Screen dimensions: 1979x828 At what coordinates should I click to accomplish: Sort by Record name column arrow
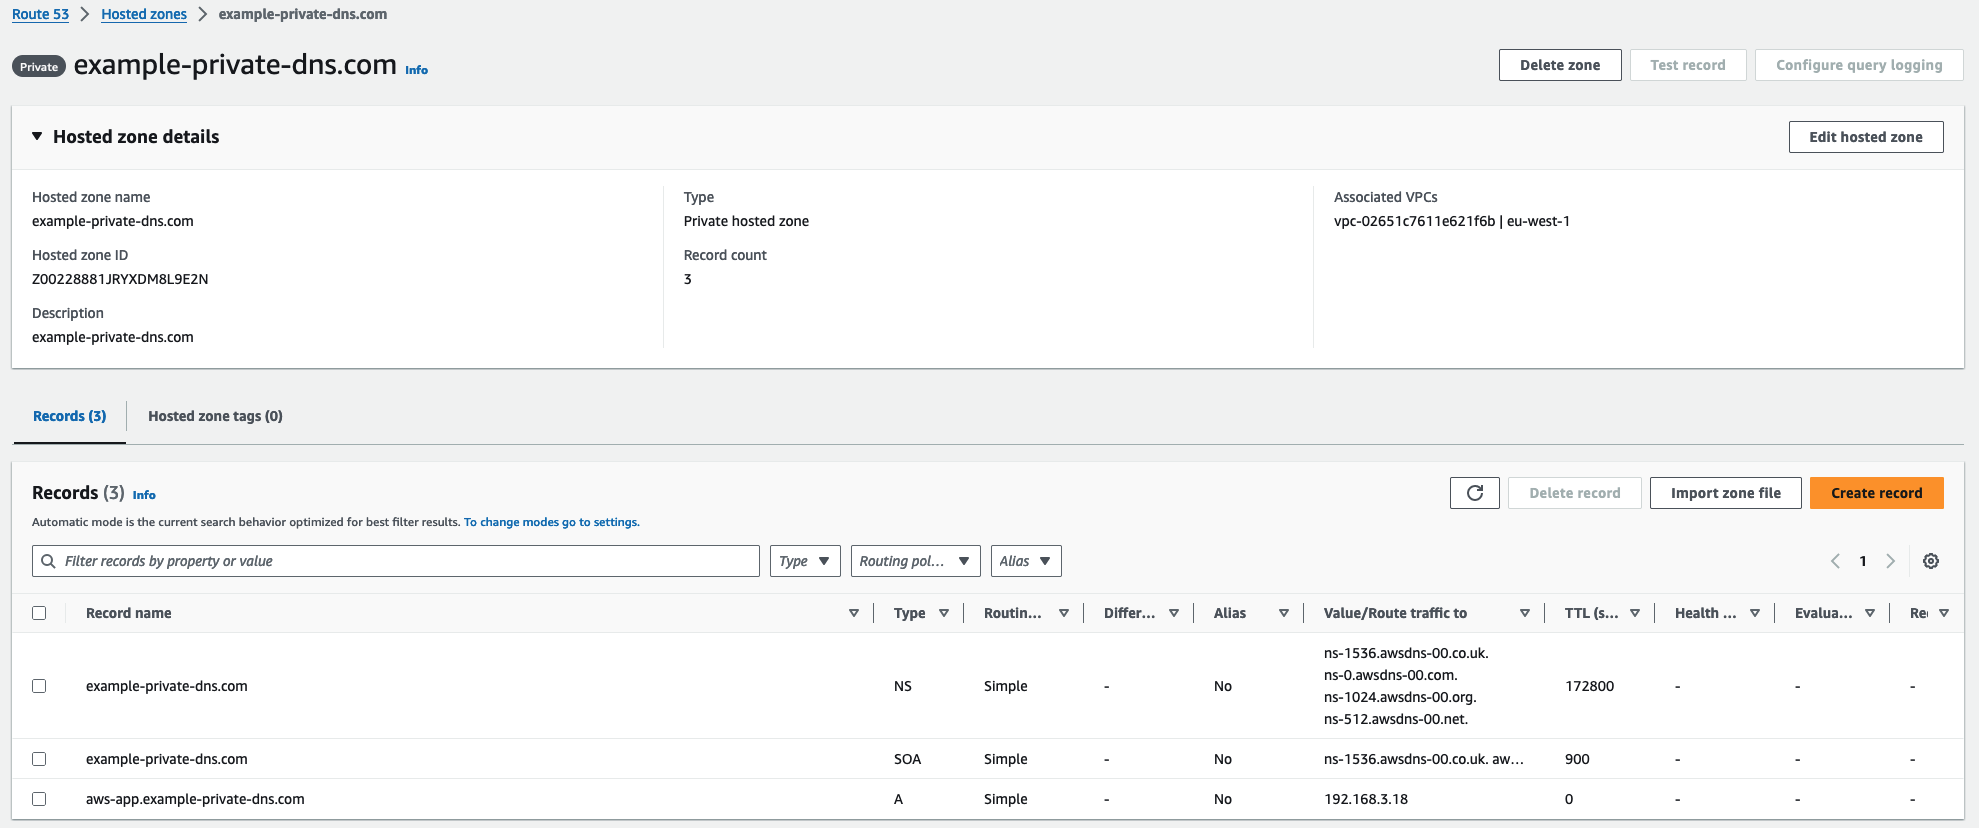[853, 613]
